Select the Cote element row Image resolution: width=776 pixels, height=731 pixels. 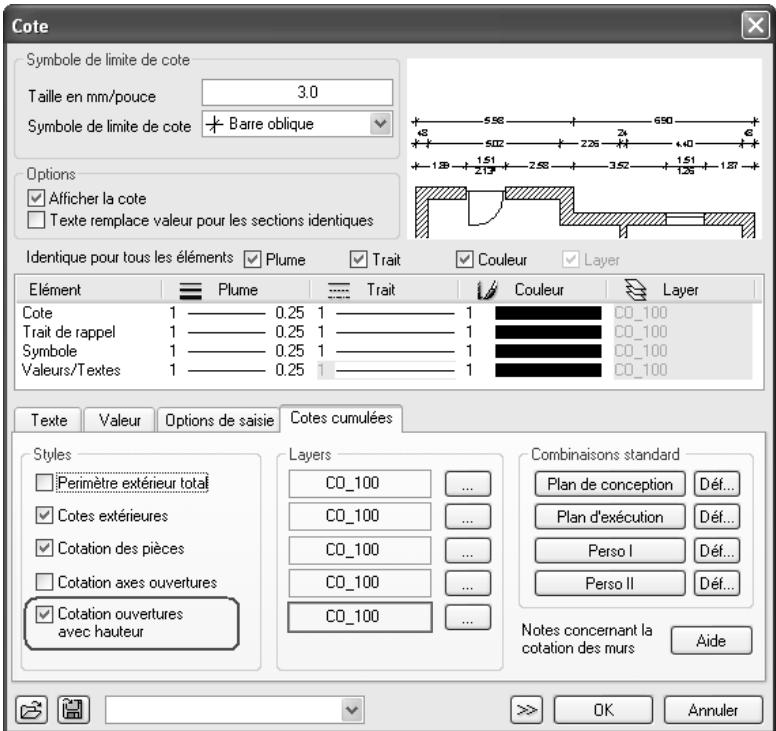(37, 313)
